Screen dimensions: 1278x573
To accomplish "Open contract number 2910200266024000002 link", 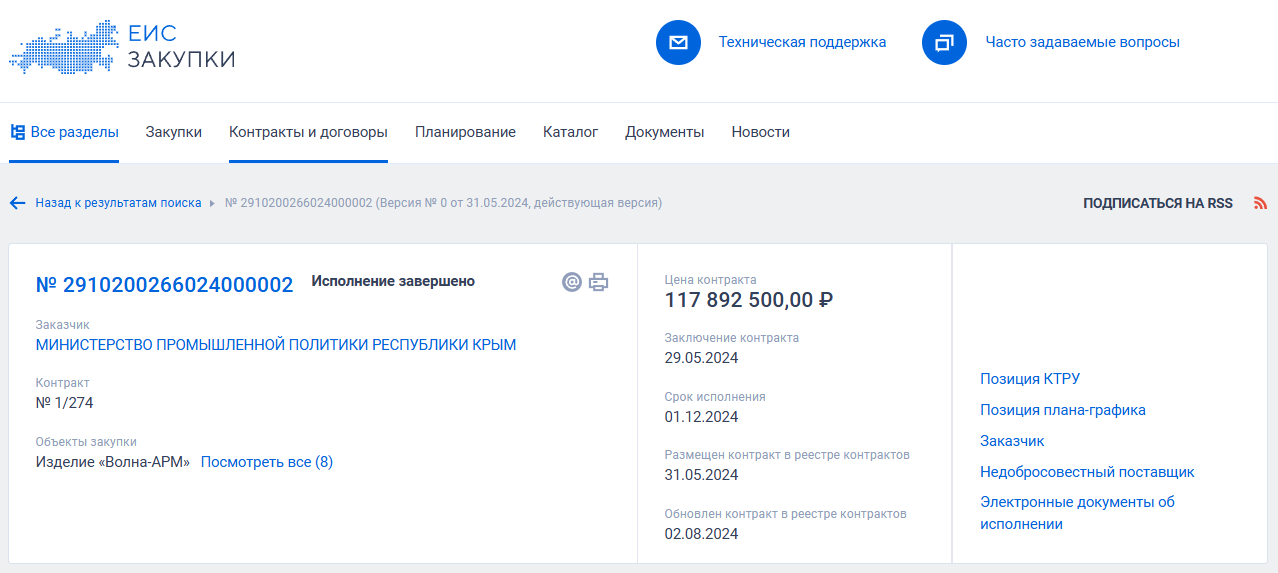I will tap(165, 285).
